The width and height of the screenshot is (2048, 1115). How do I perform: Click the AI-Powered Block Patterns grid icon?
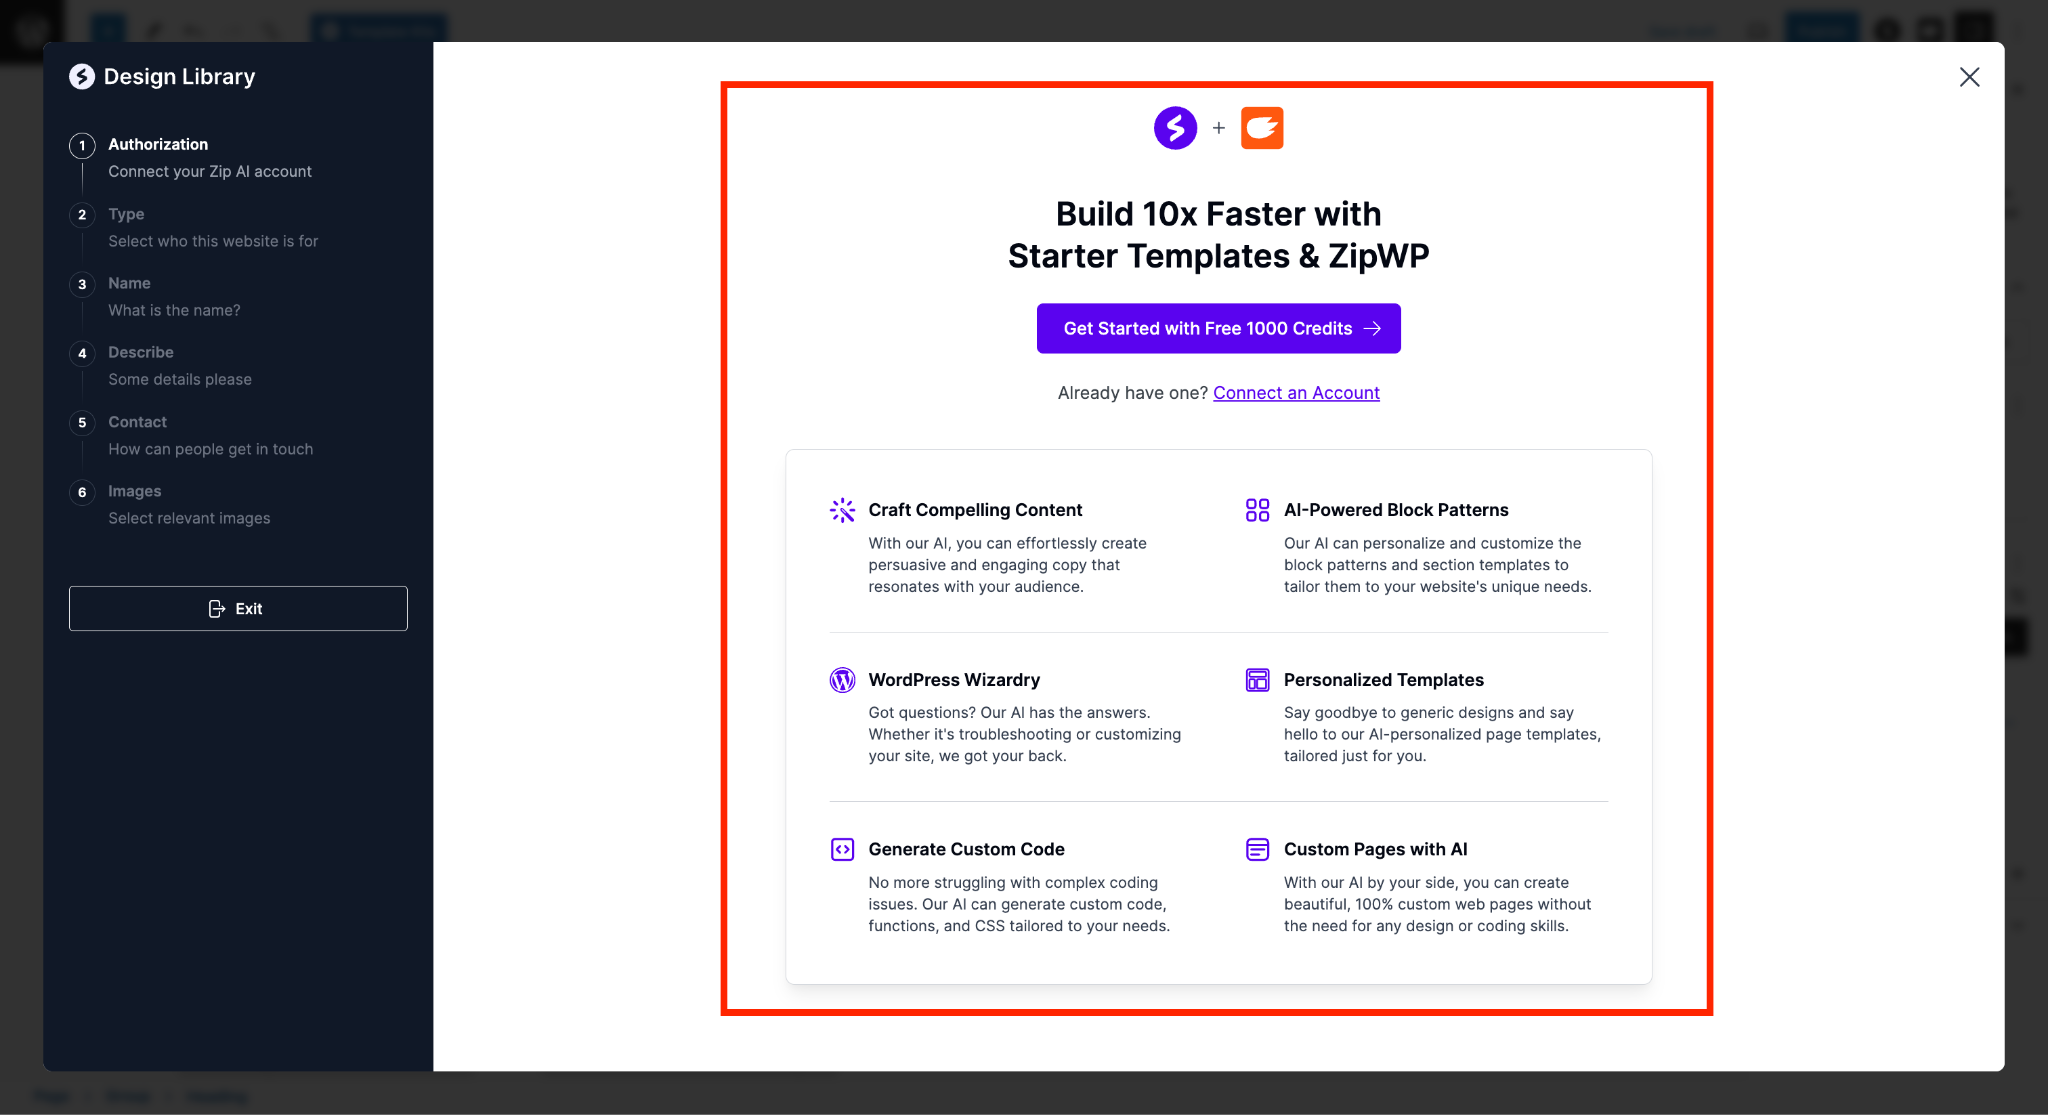point(1257,510)
